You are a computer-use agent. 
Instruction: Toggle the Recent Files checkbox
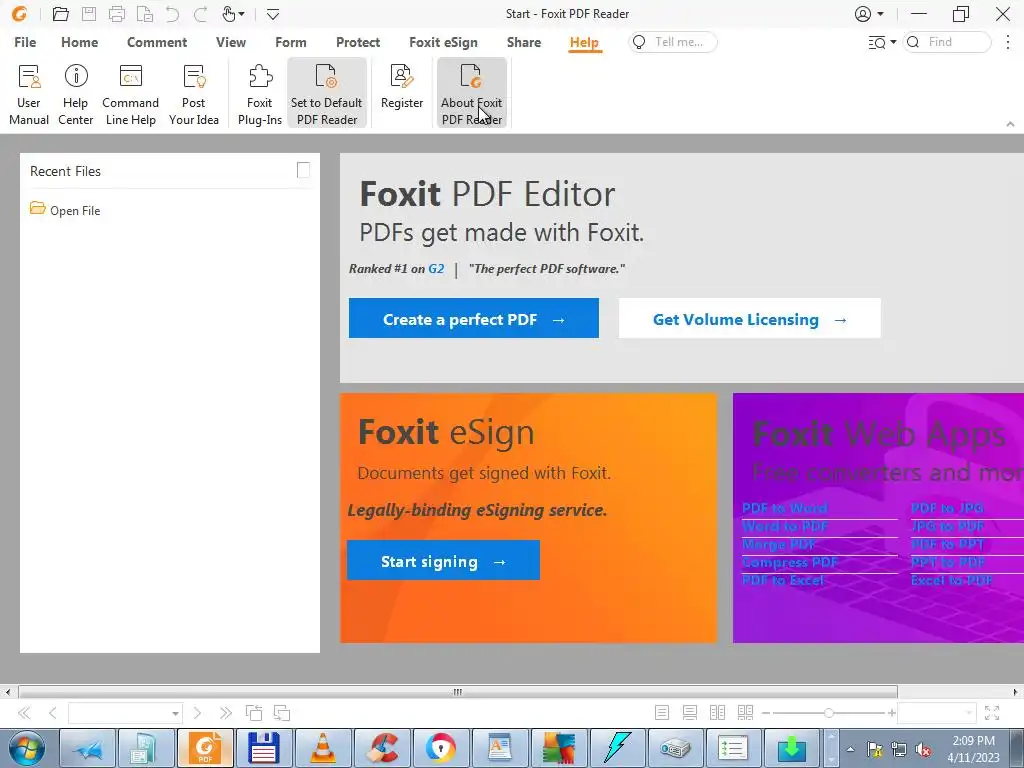click(303, 170)
